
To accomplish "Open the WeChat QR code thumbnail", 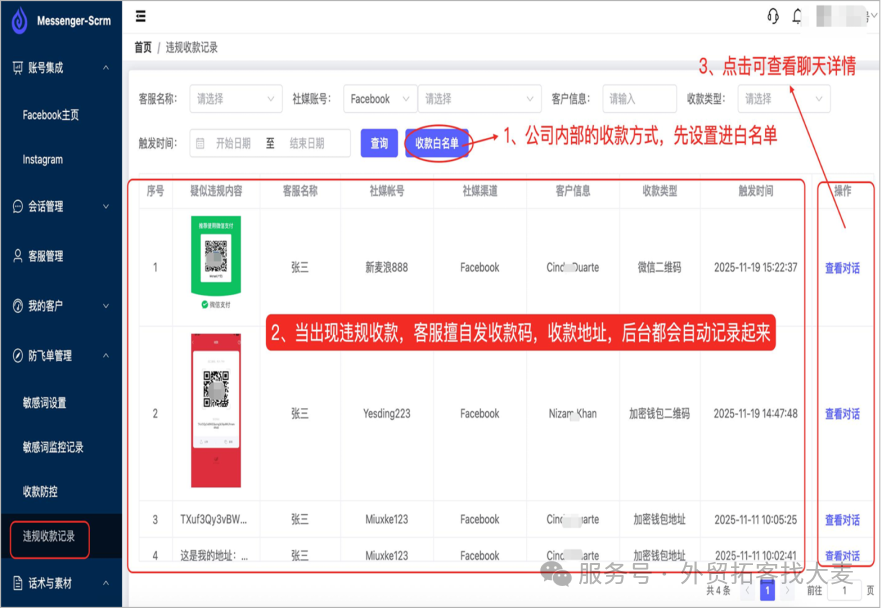I will click(x=216, y=263).
